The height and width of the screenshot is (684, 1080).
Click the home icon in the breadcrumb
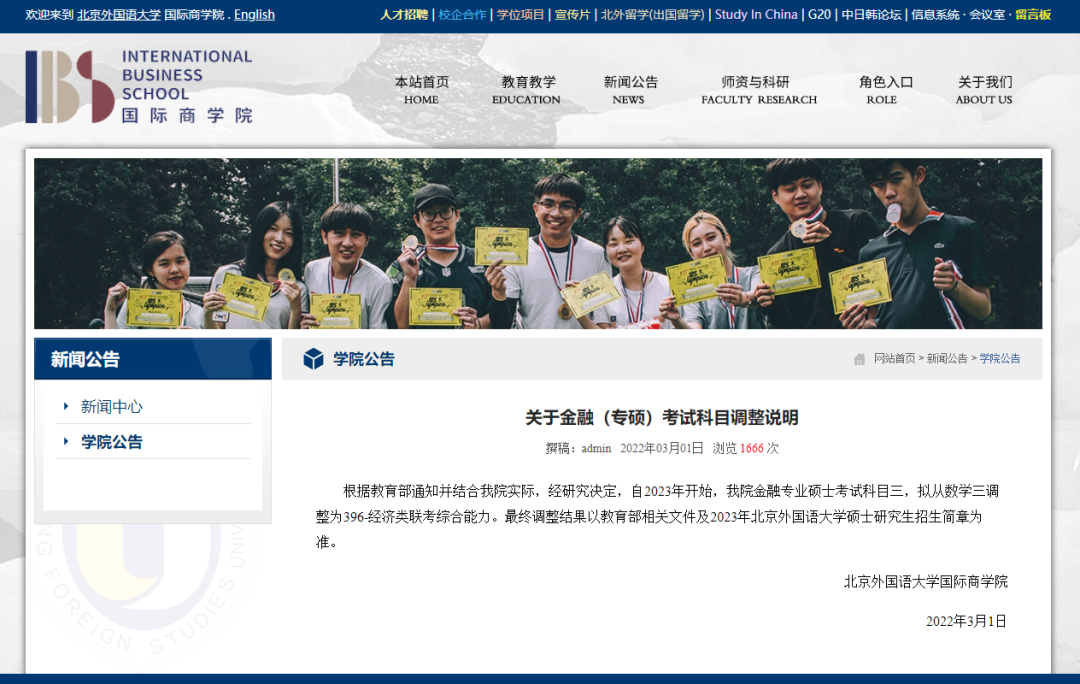[859, 359]
